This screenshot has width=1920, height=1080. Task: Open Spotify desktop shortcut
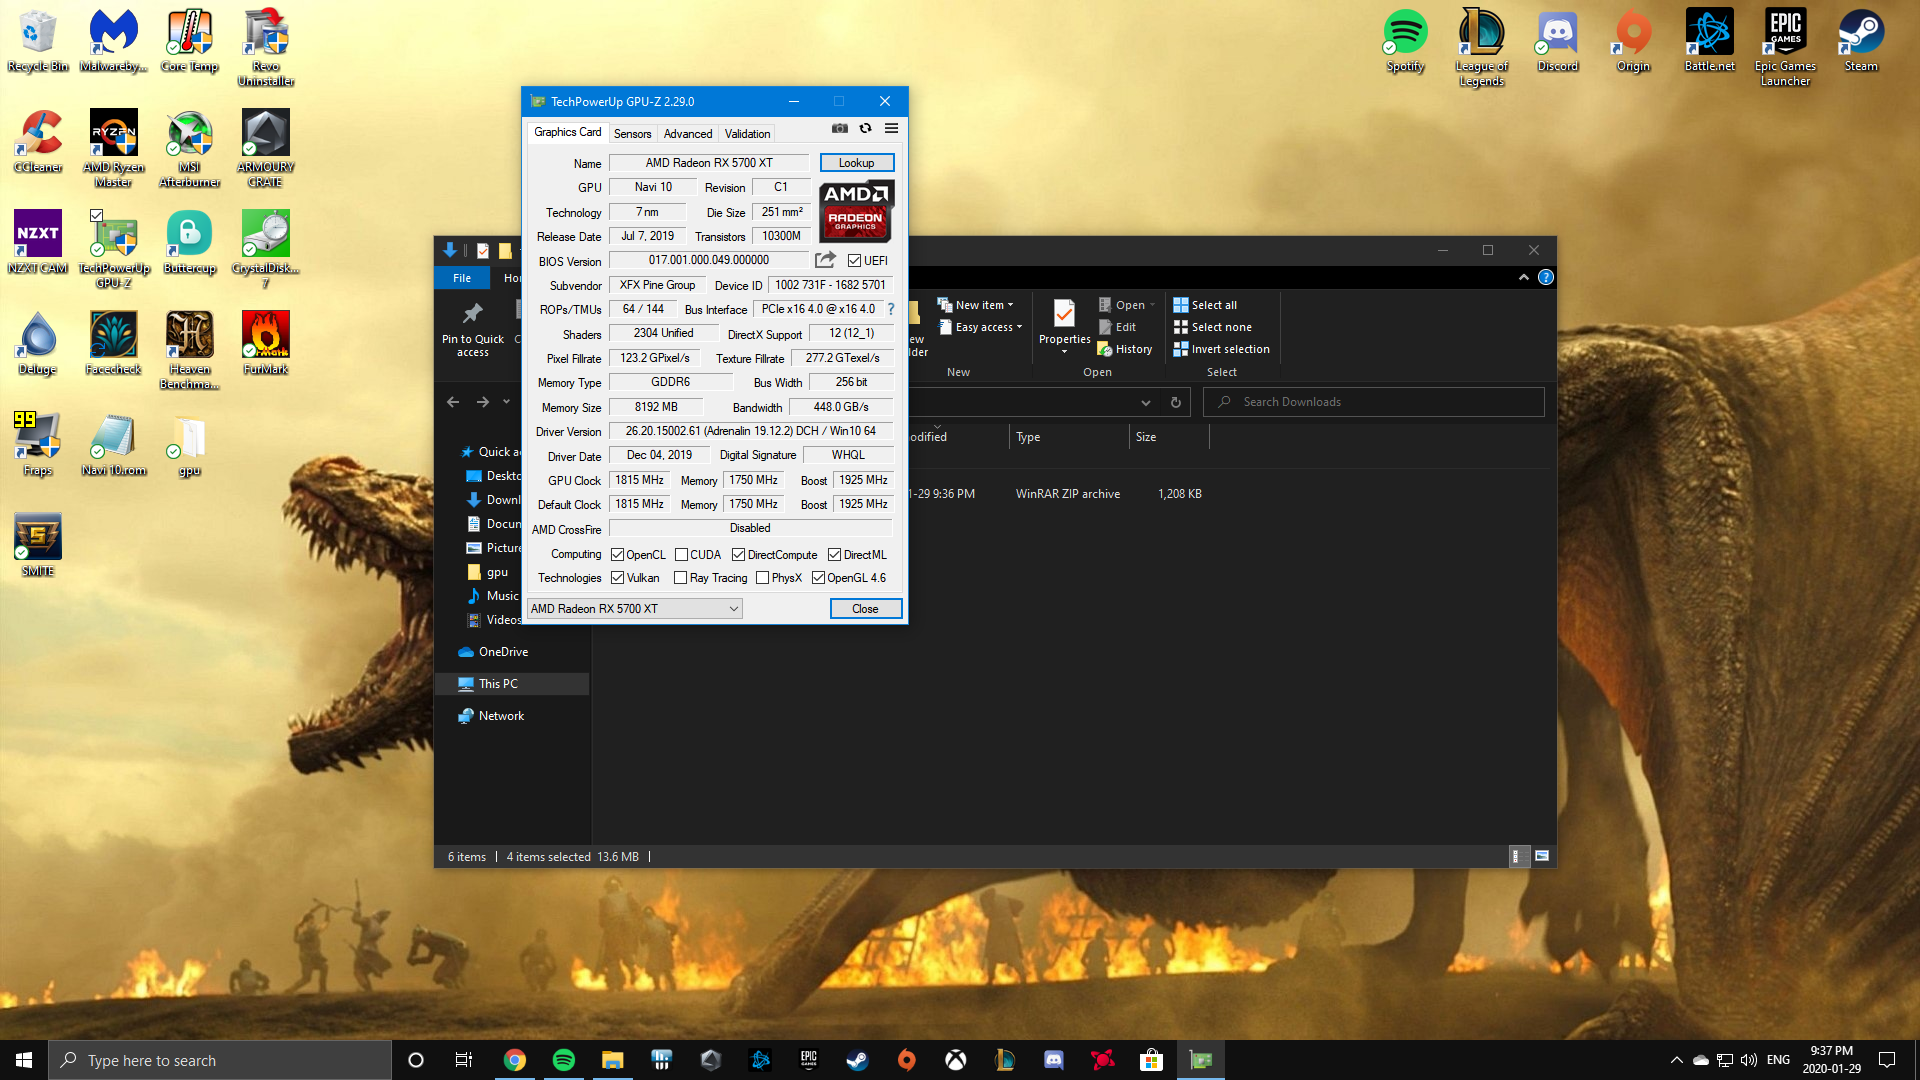(x=1405, y=42)
